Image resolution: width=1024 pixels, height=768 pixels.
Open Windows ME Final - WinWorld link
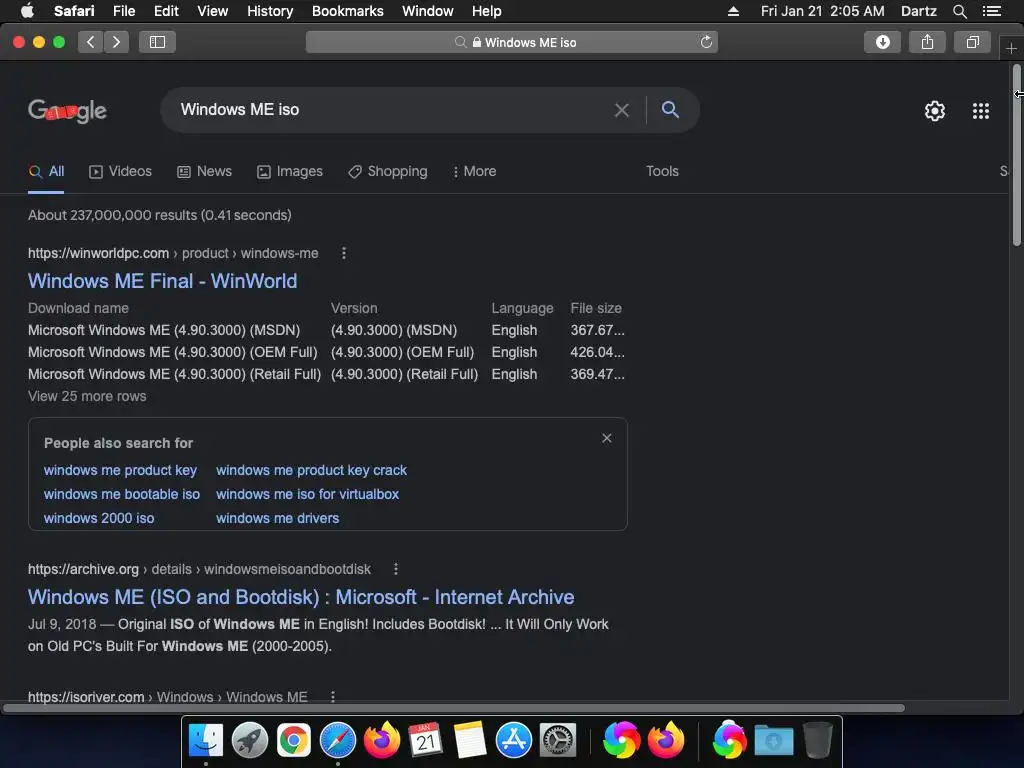(163, 281)
